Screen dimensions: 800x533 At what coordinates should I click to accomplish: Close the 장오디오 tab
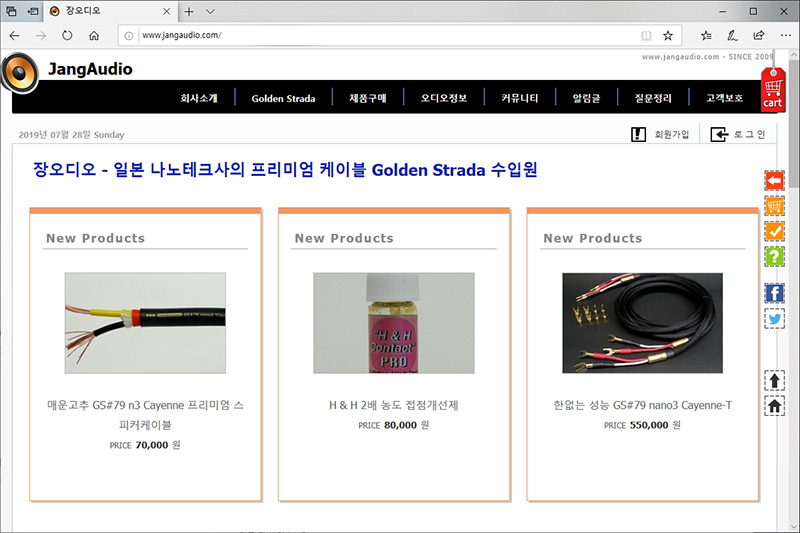coord(166,11)
